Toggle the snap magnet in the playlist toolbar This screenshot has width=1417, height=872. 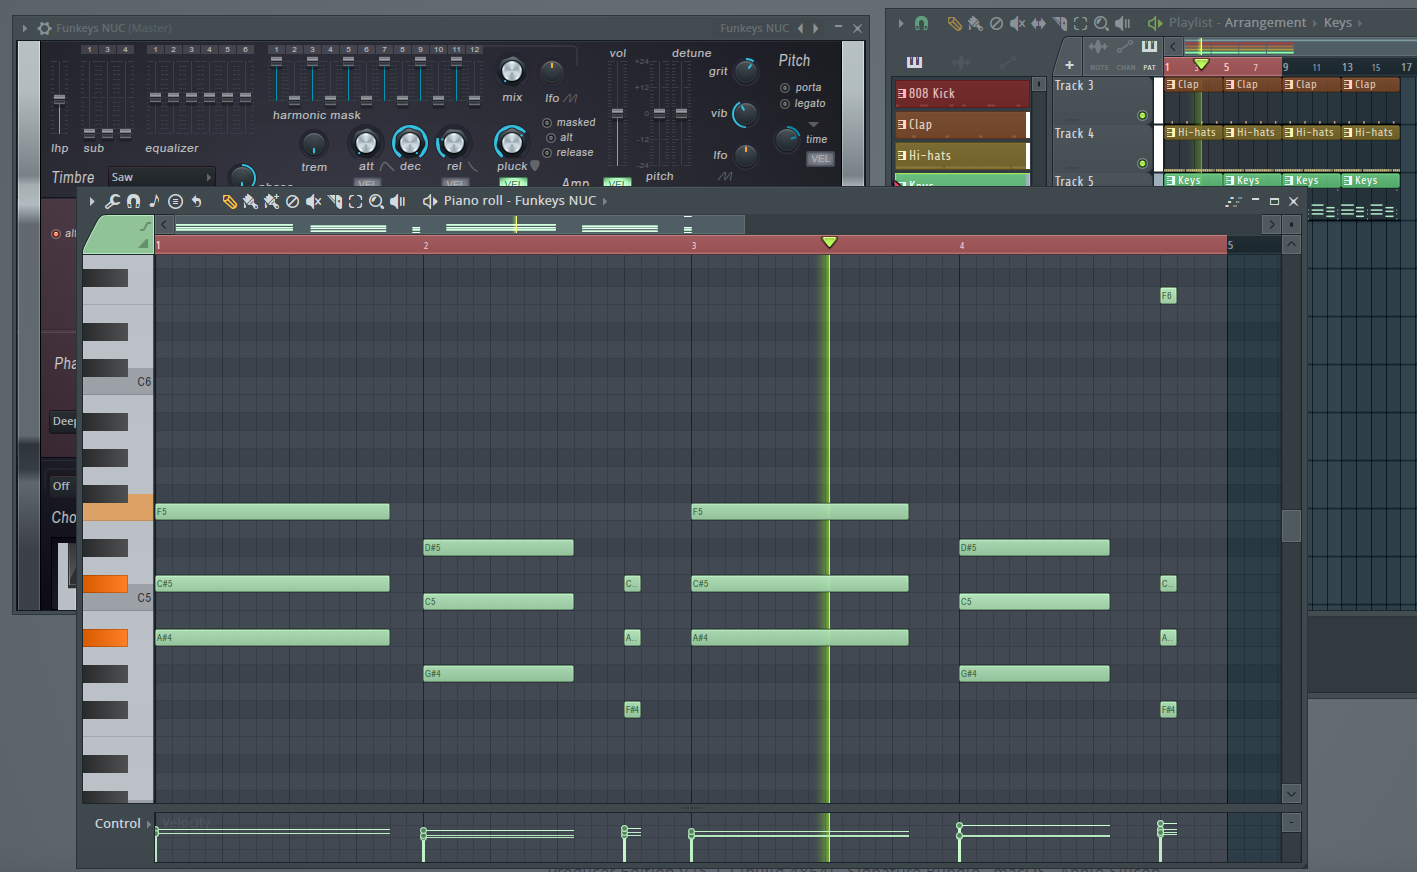tap(921, 22)
